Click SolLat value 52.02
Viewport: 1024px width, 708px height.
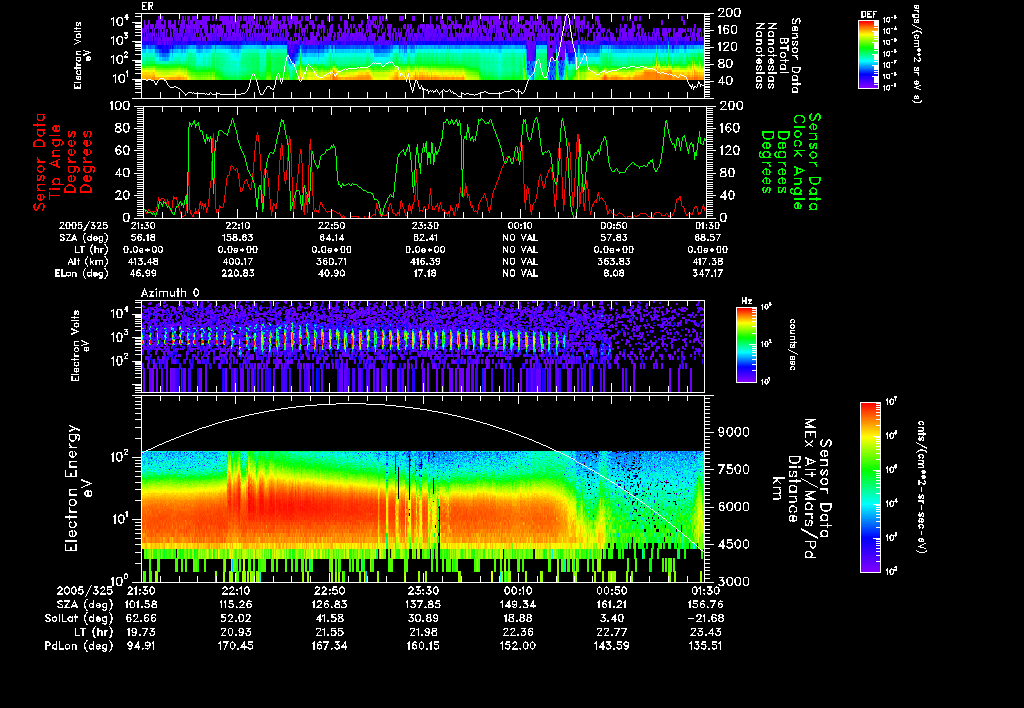pos(236,619)
